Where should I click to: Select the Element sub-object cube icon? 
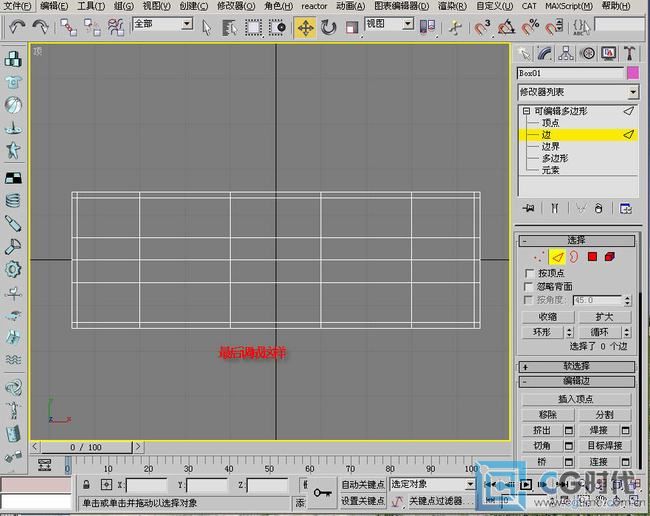click(610, 257)
